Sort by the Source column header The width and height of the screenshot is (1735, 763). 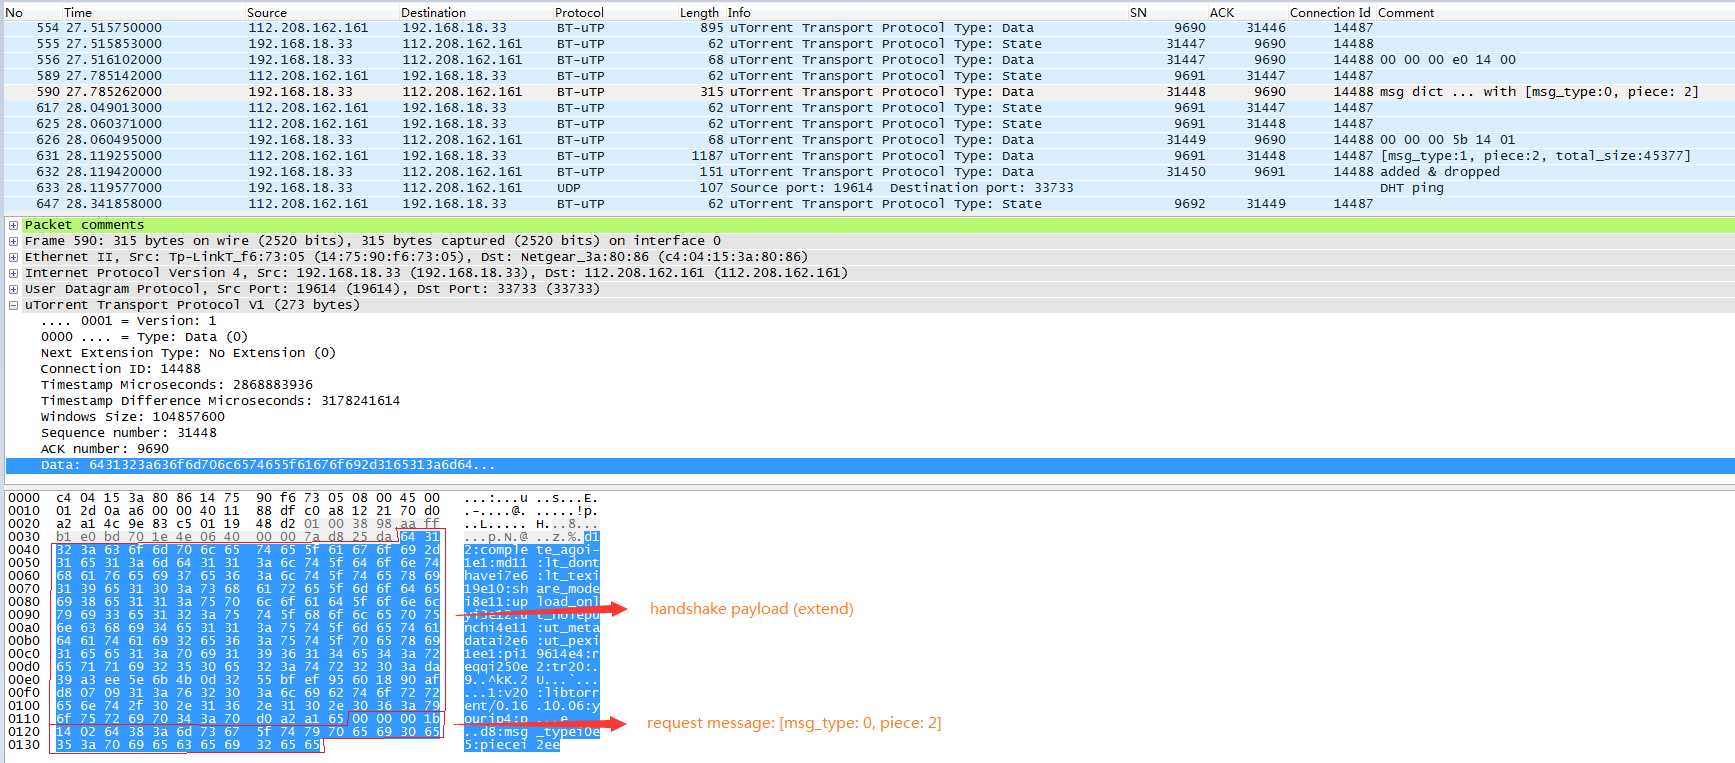(x=267, y=13)
